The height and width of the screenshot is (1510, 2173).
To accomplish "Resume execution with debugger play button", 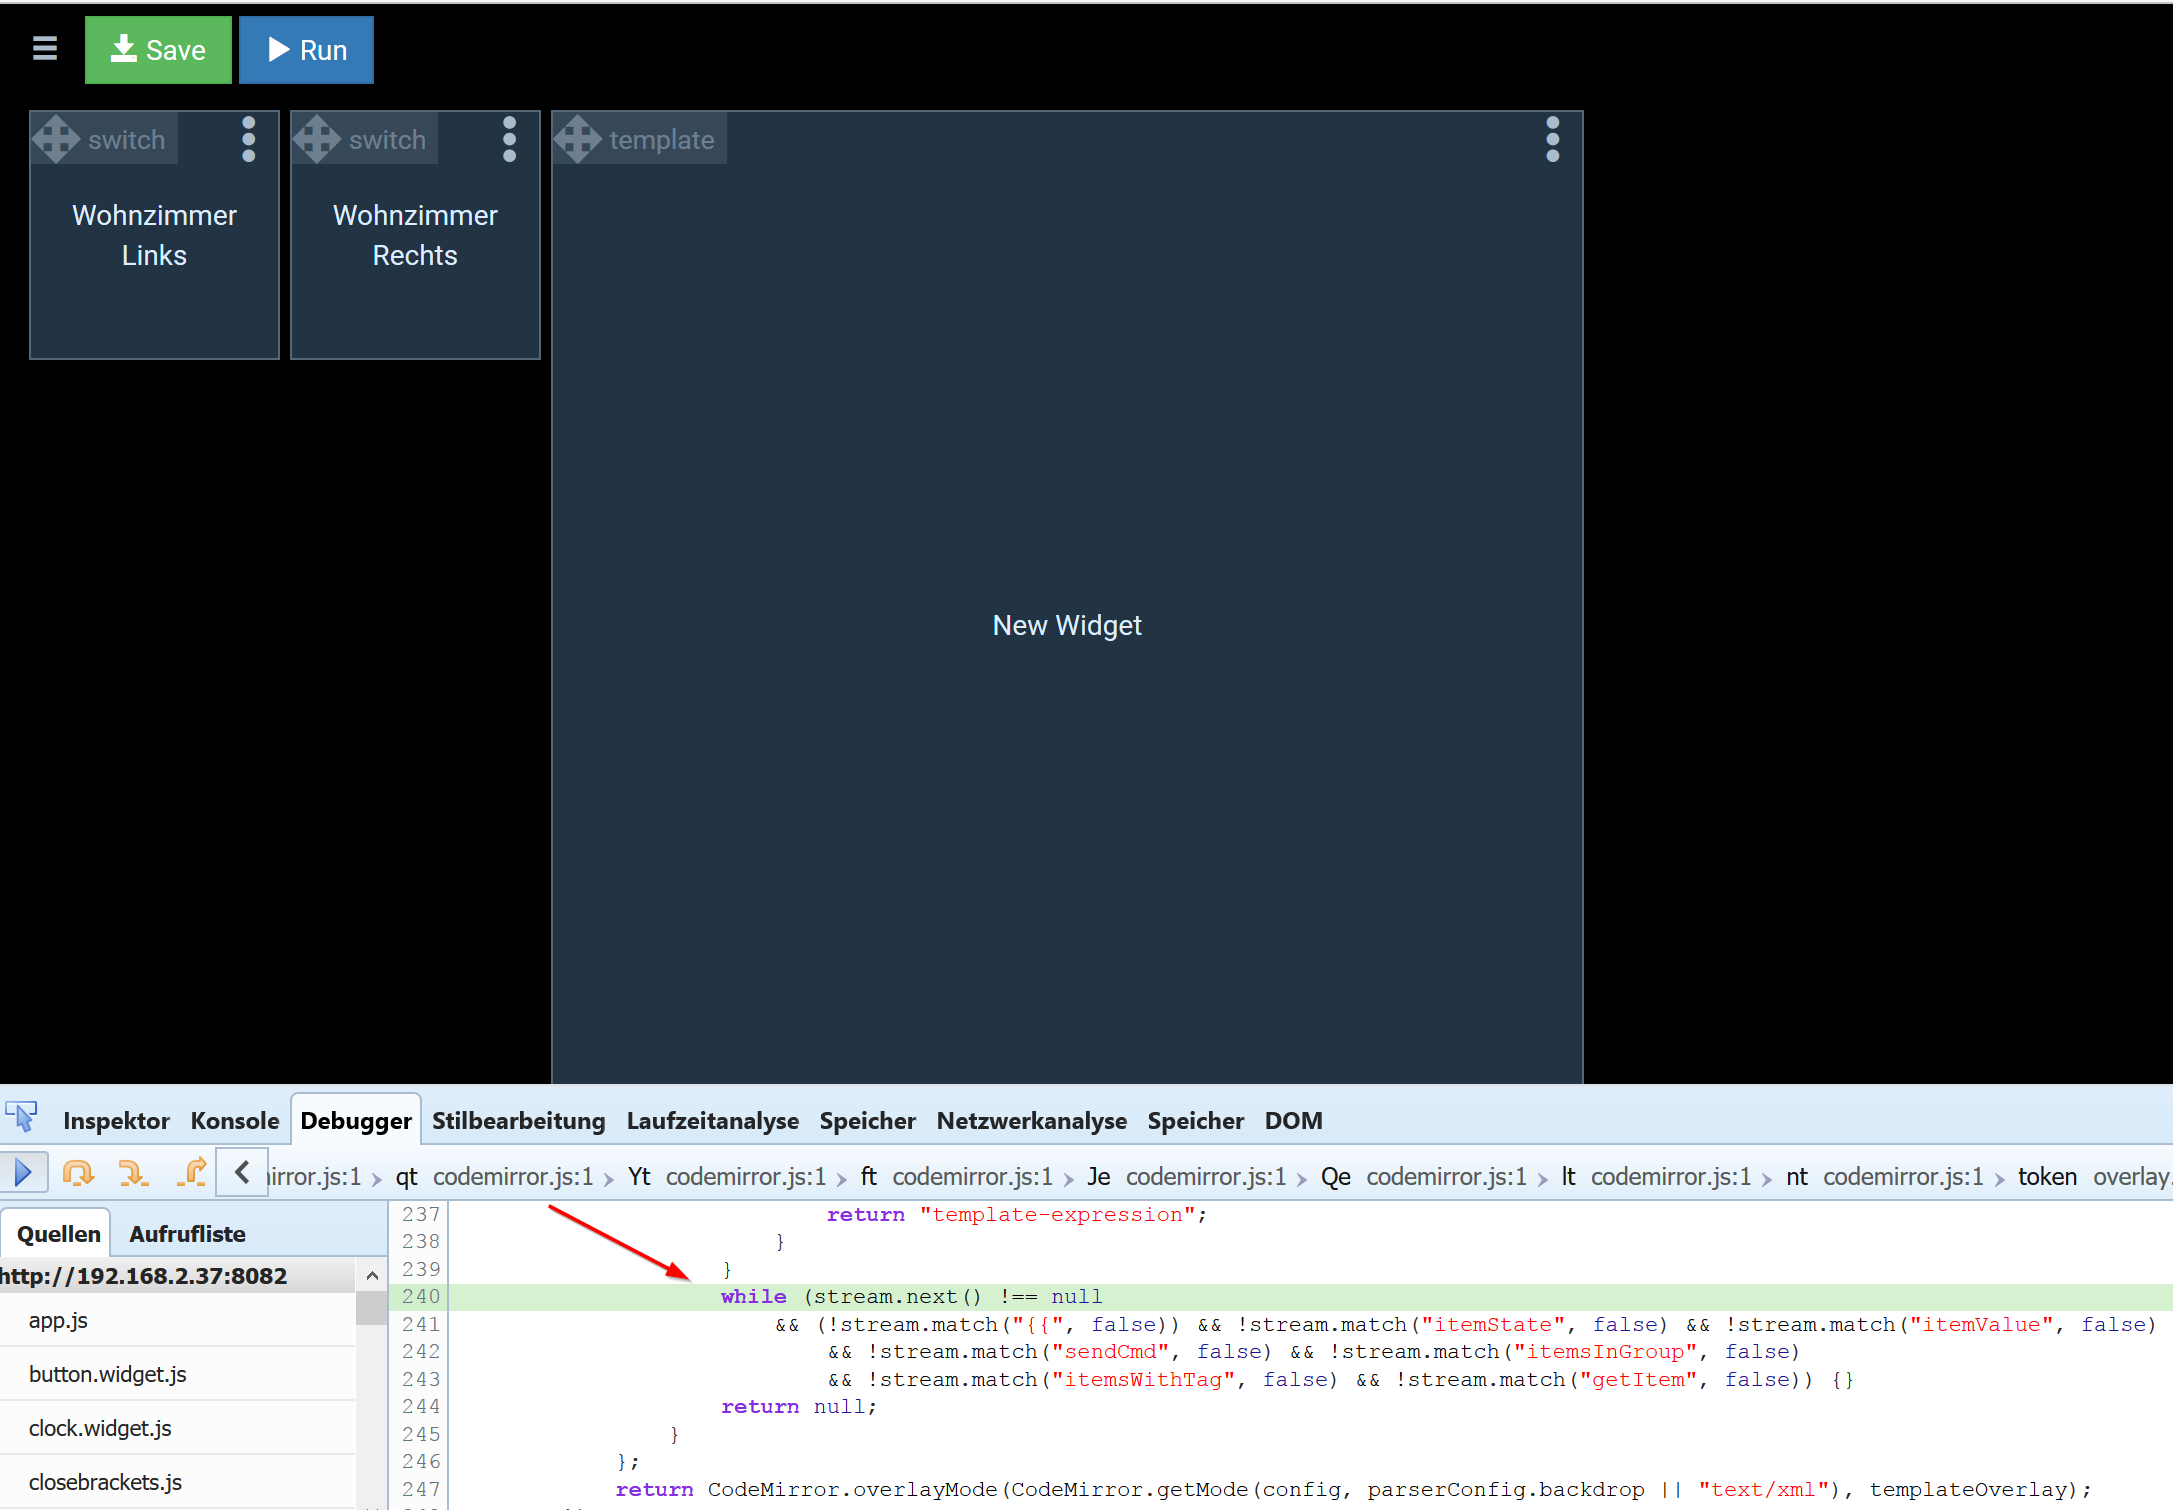I will [24, 1173].
